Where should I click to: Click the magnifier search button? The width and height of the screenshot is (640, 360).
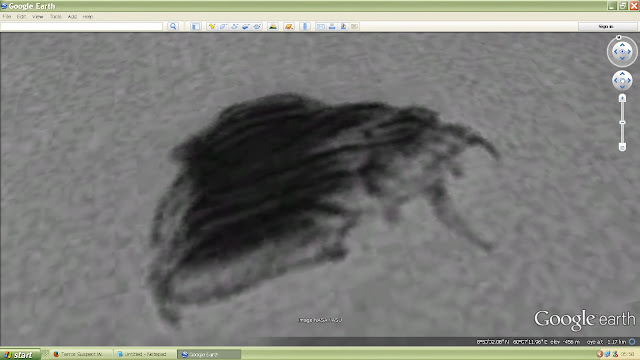[173, 27]
